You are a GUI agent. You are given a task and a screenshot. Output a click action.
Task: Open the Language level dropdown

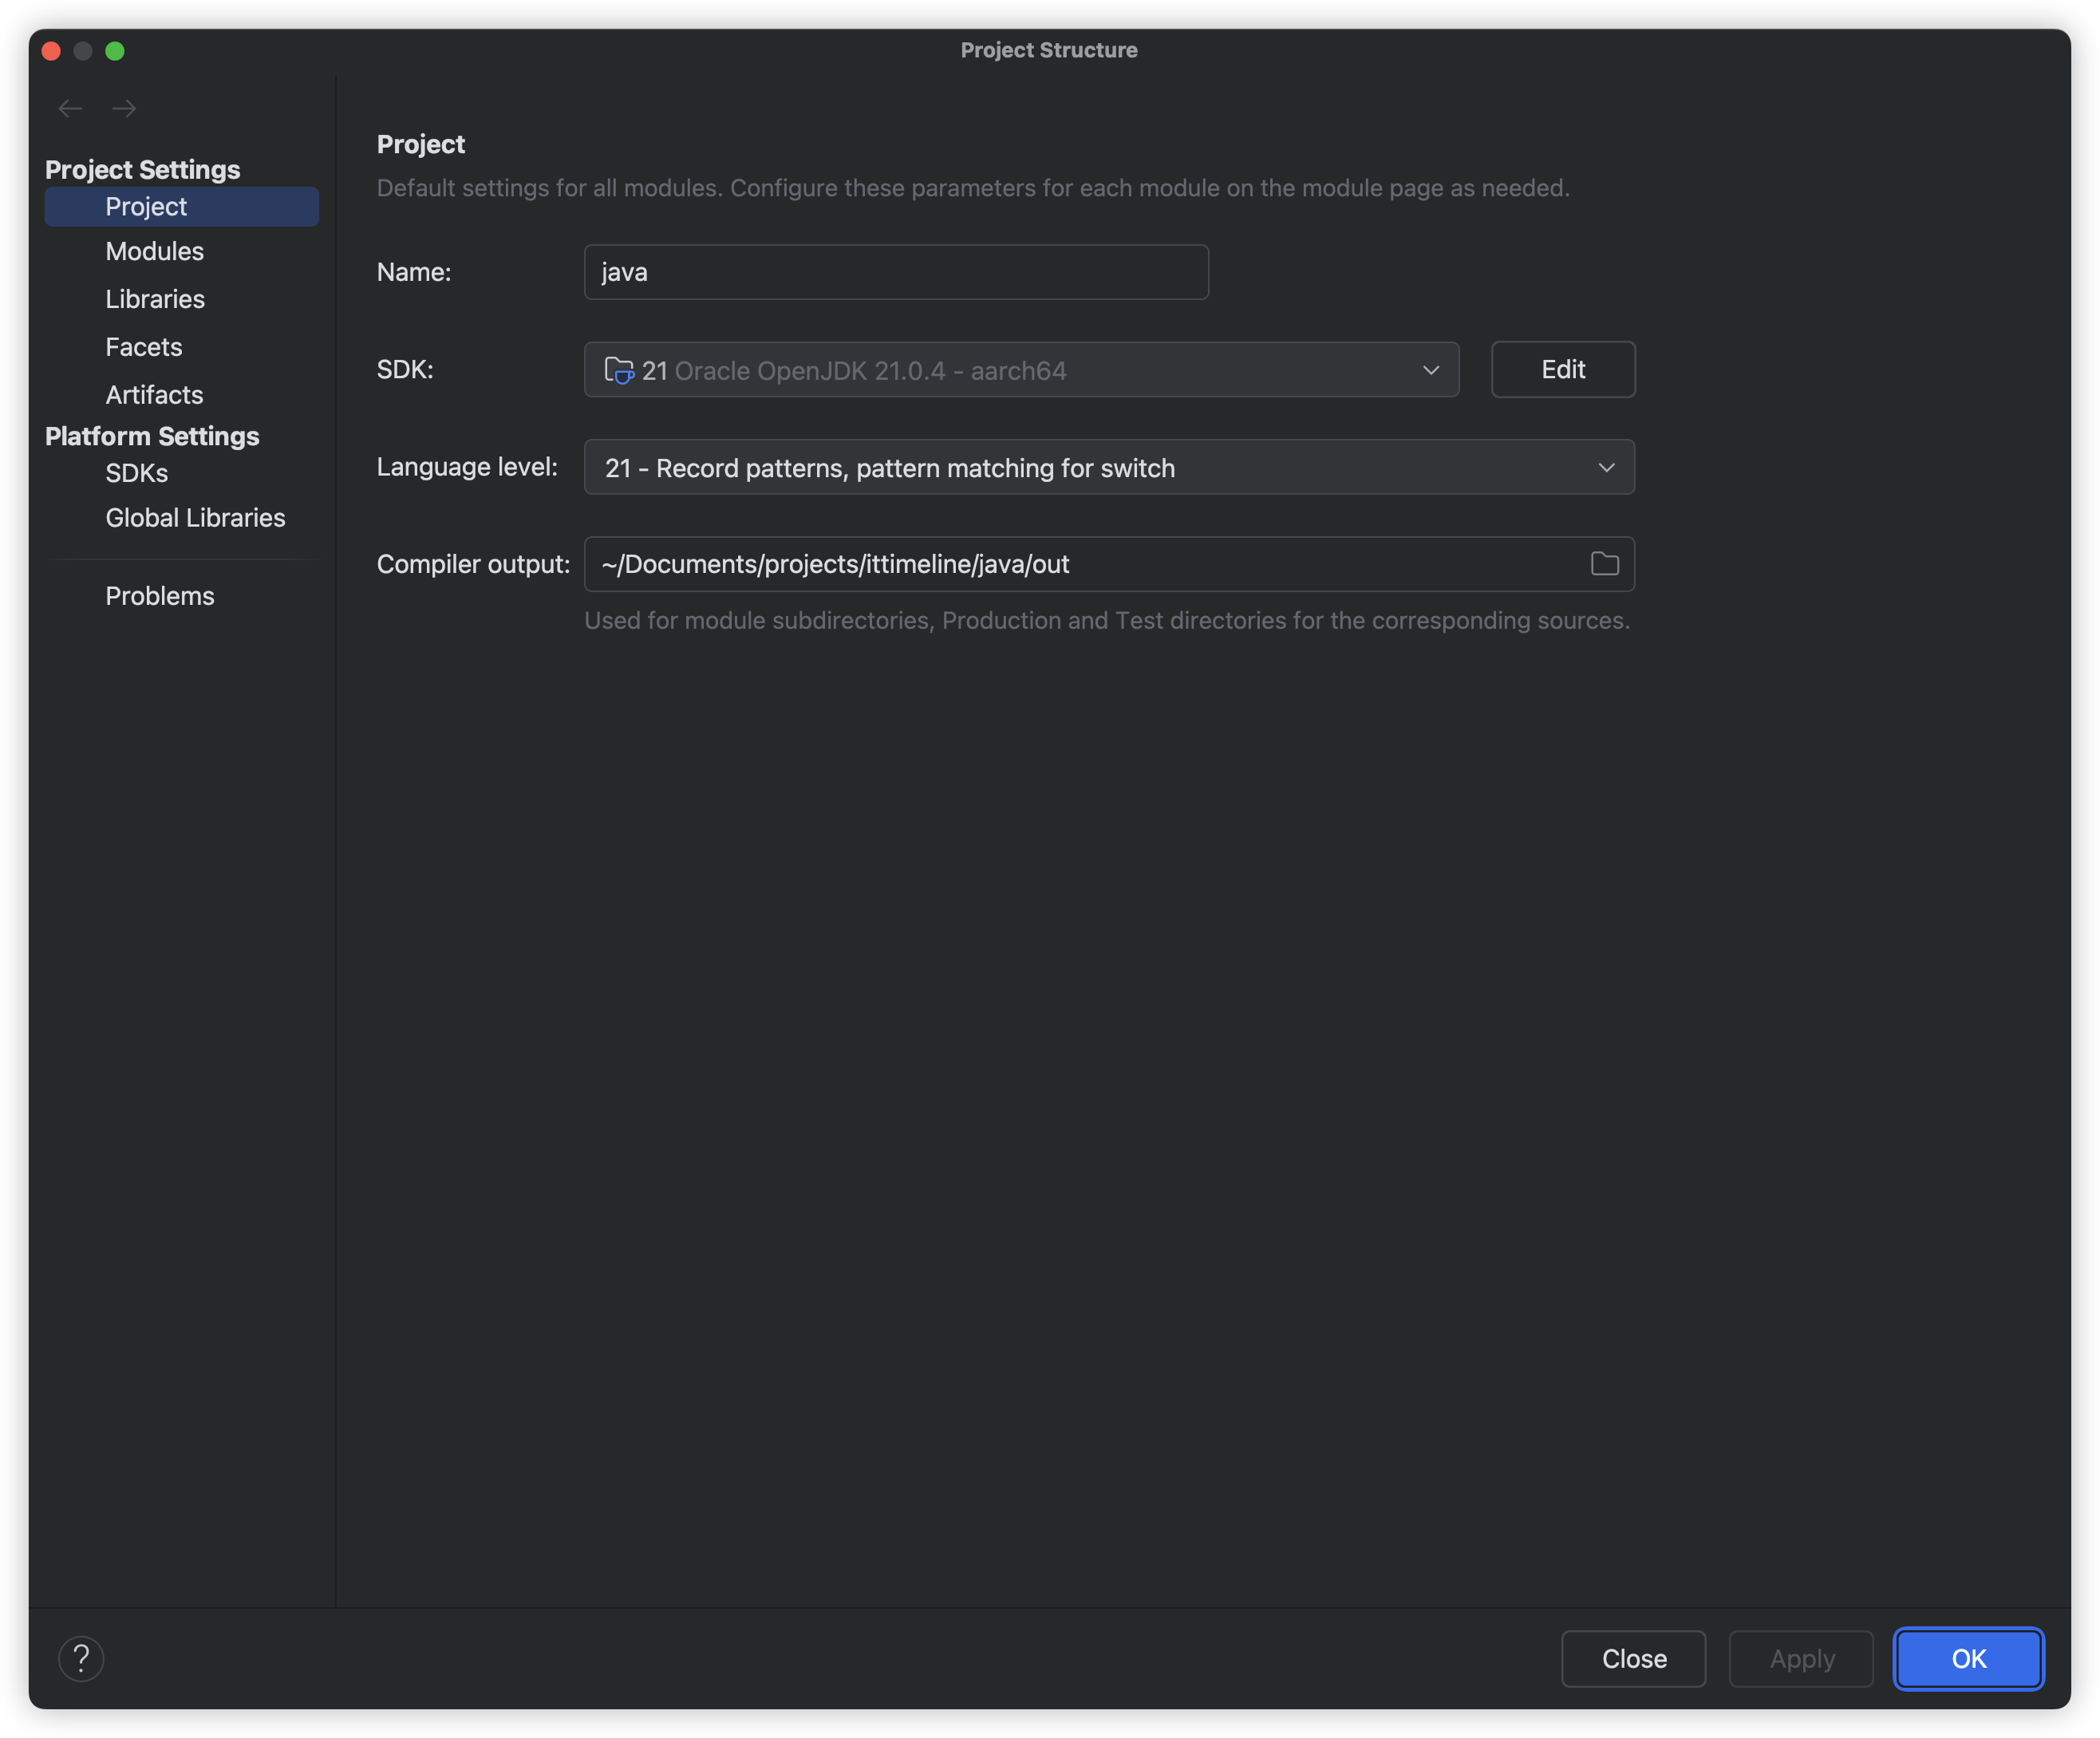1108,468
